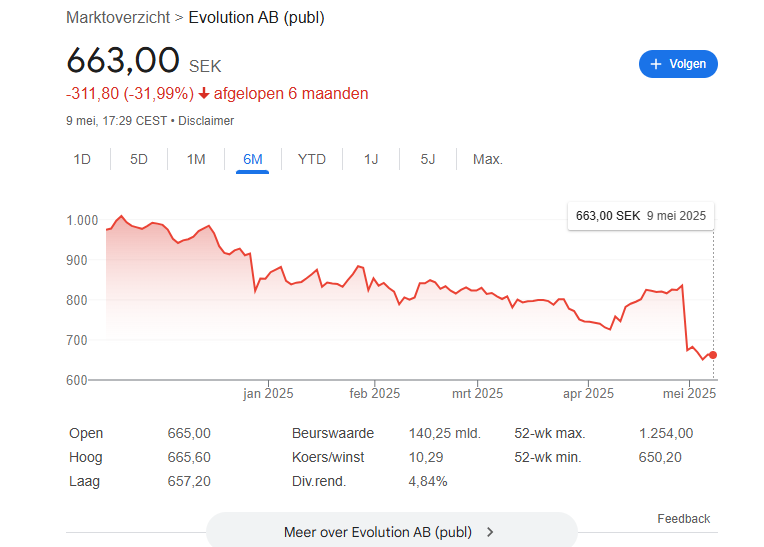This screenshot has height=547, width=764.
Task: Switch to the YTD range tab
Action: pos(311,159)
